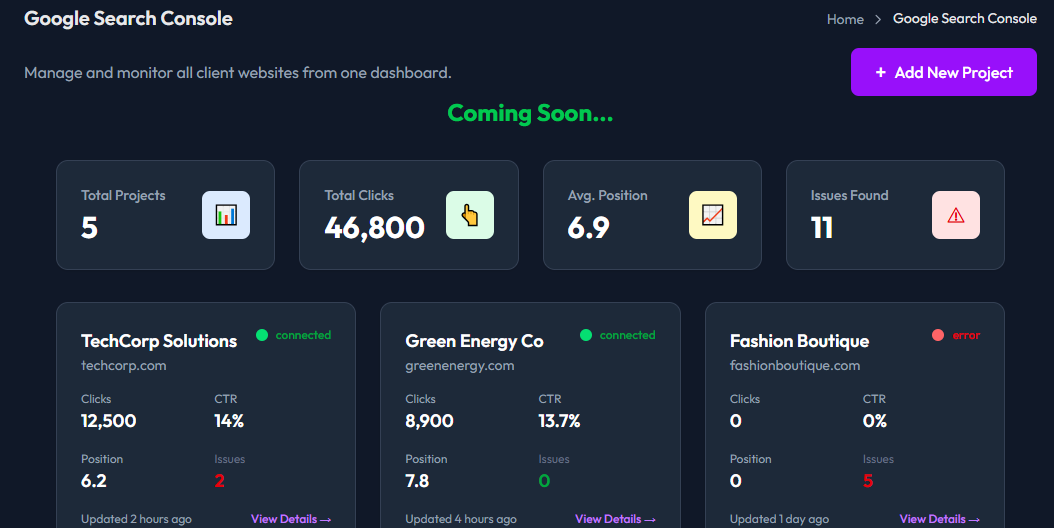Click the Total Clicks pointing hand icon
This screenshot has width=1054, height=528.
[x=469, y=215]
